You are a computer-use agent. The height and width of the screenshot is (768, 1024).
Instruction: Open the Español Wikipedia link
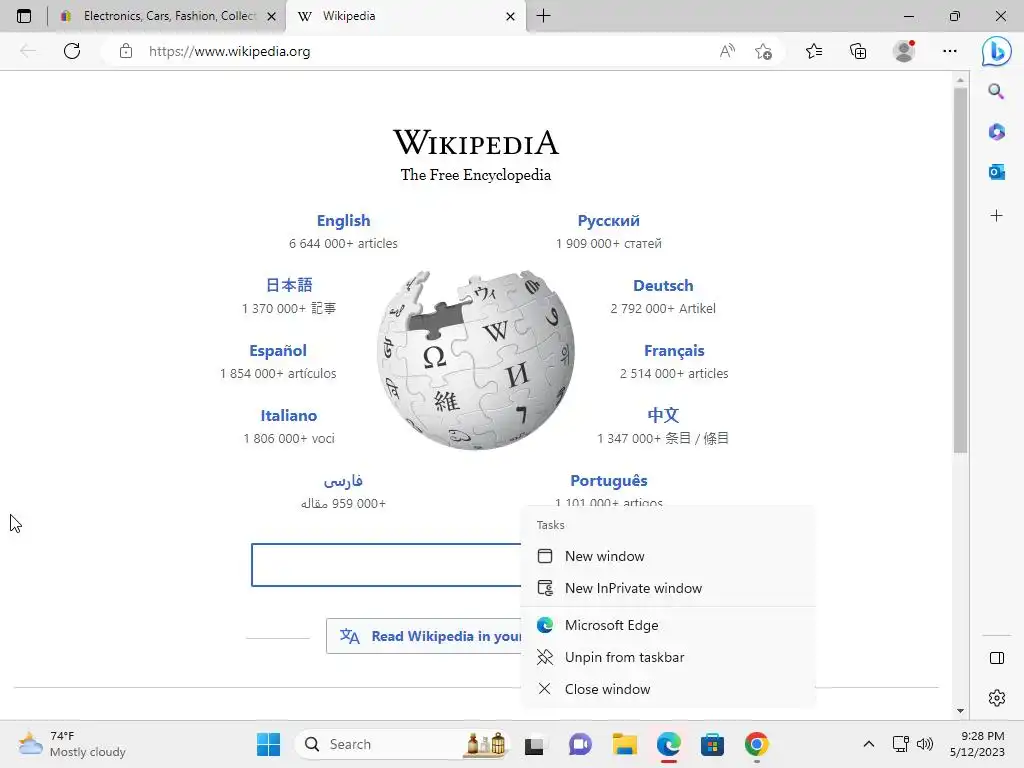(278, 351)
